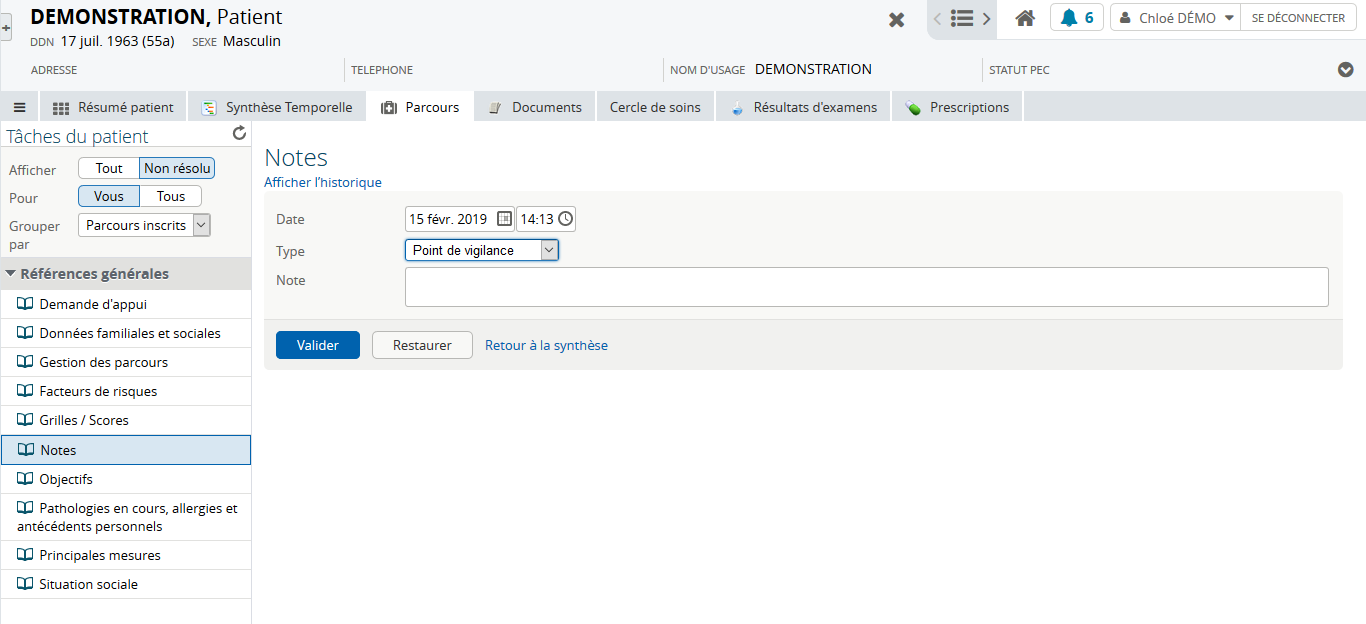
Task: Toggle Afficher to Tout
Action: point(109,169)
